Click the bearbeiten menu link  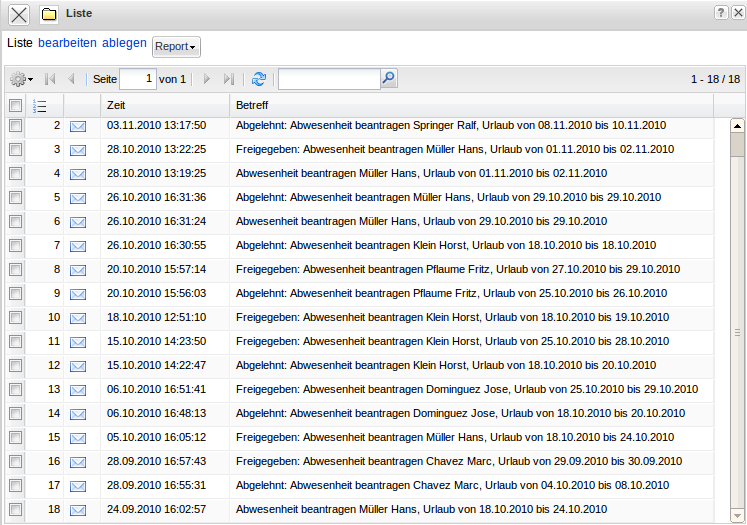tap(67, 44)
